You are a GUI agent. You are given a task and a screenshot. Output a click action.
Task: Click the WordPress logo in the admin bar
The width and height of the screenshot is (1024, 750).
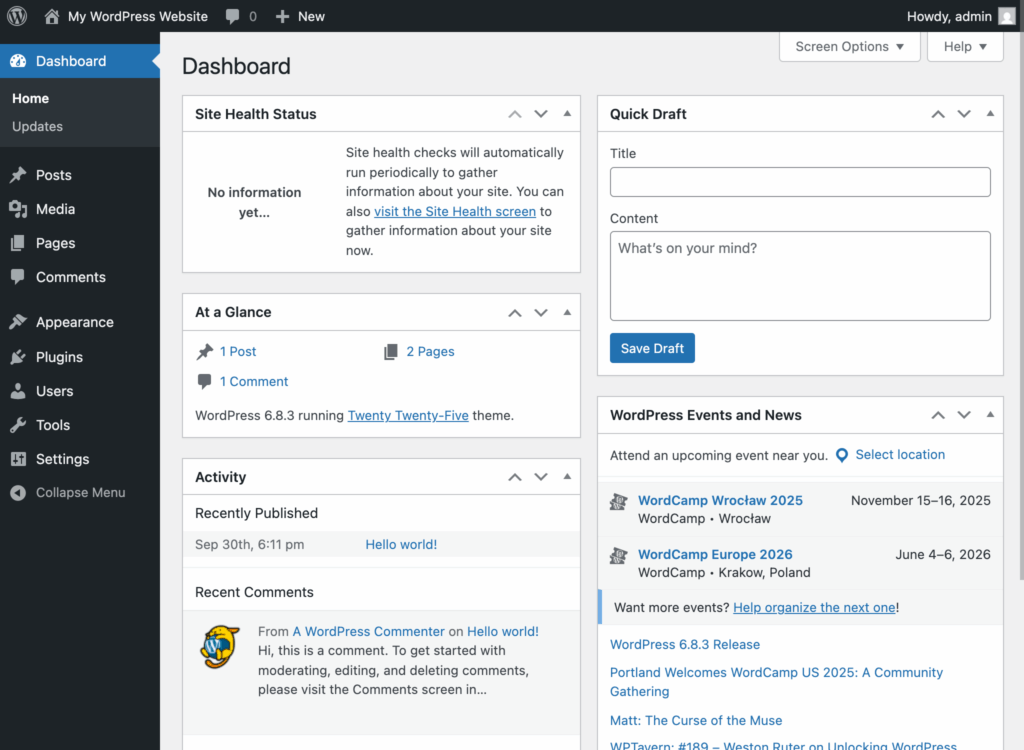pos(16,16)
